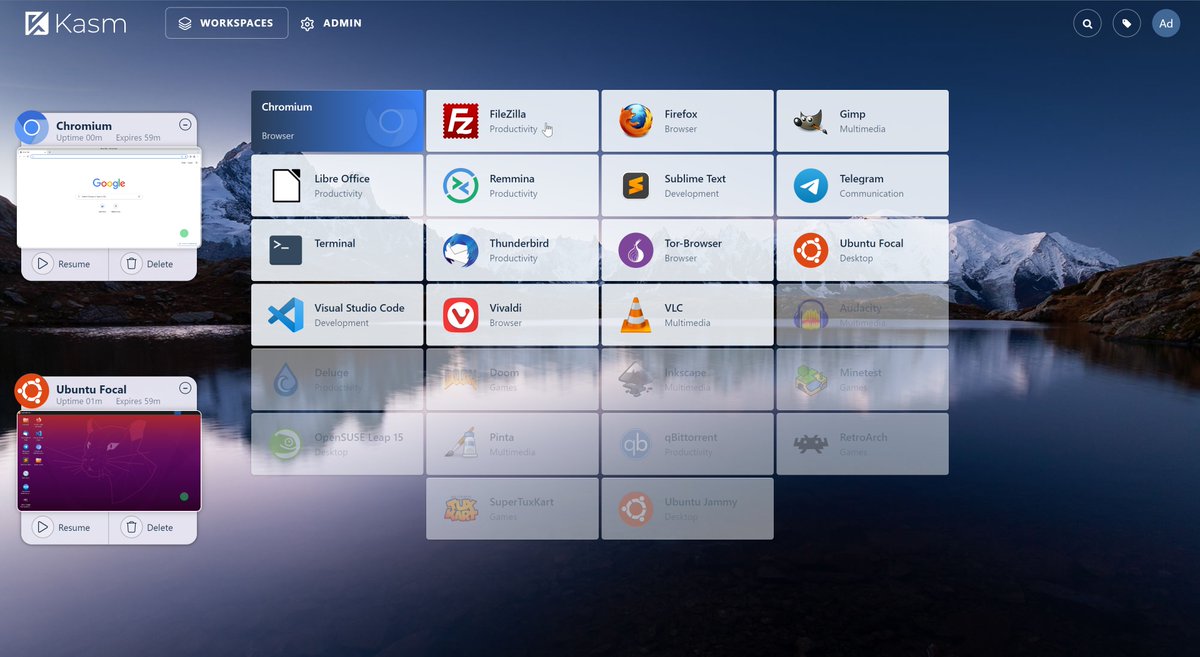Launch the qBittorrent workspace icon

(x=636, y=444)
